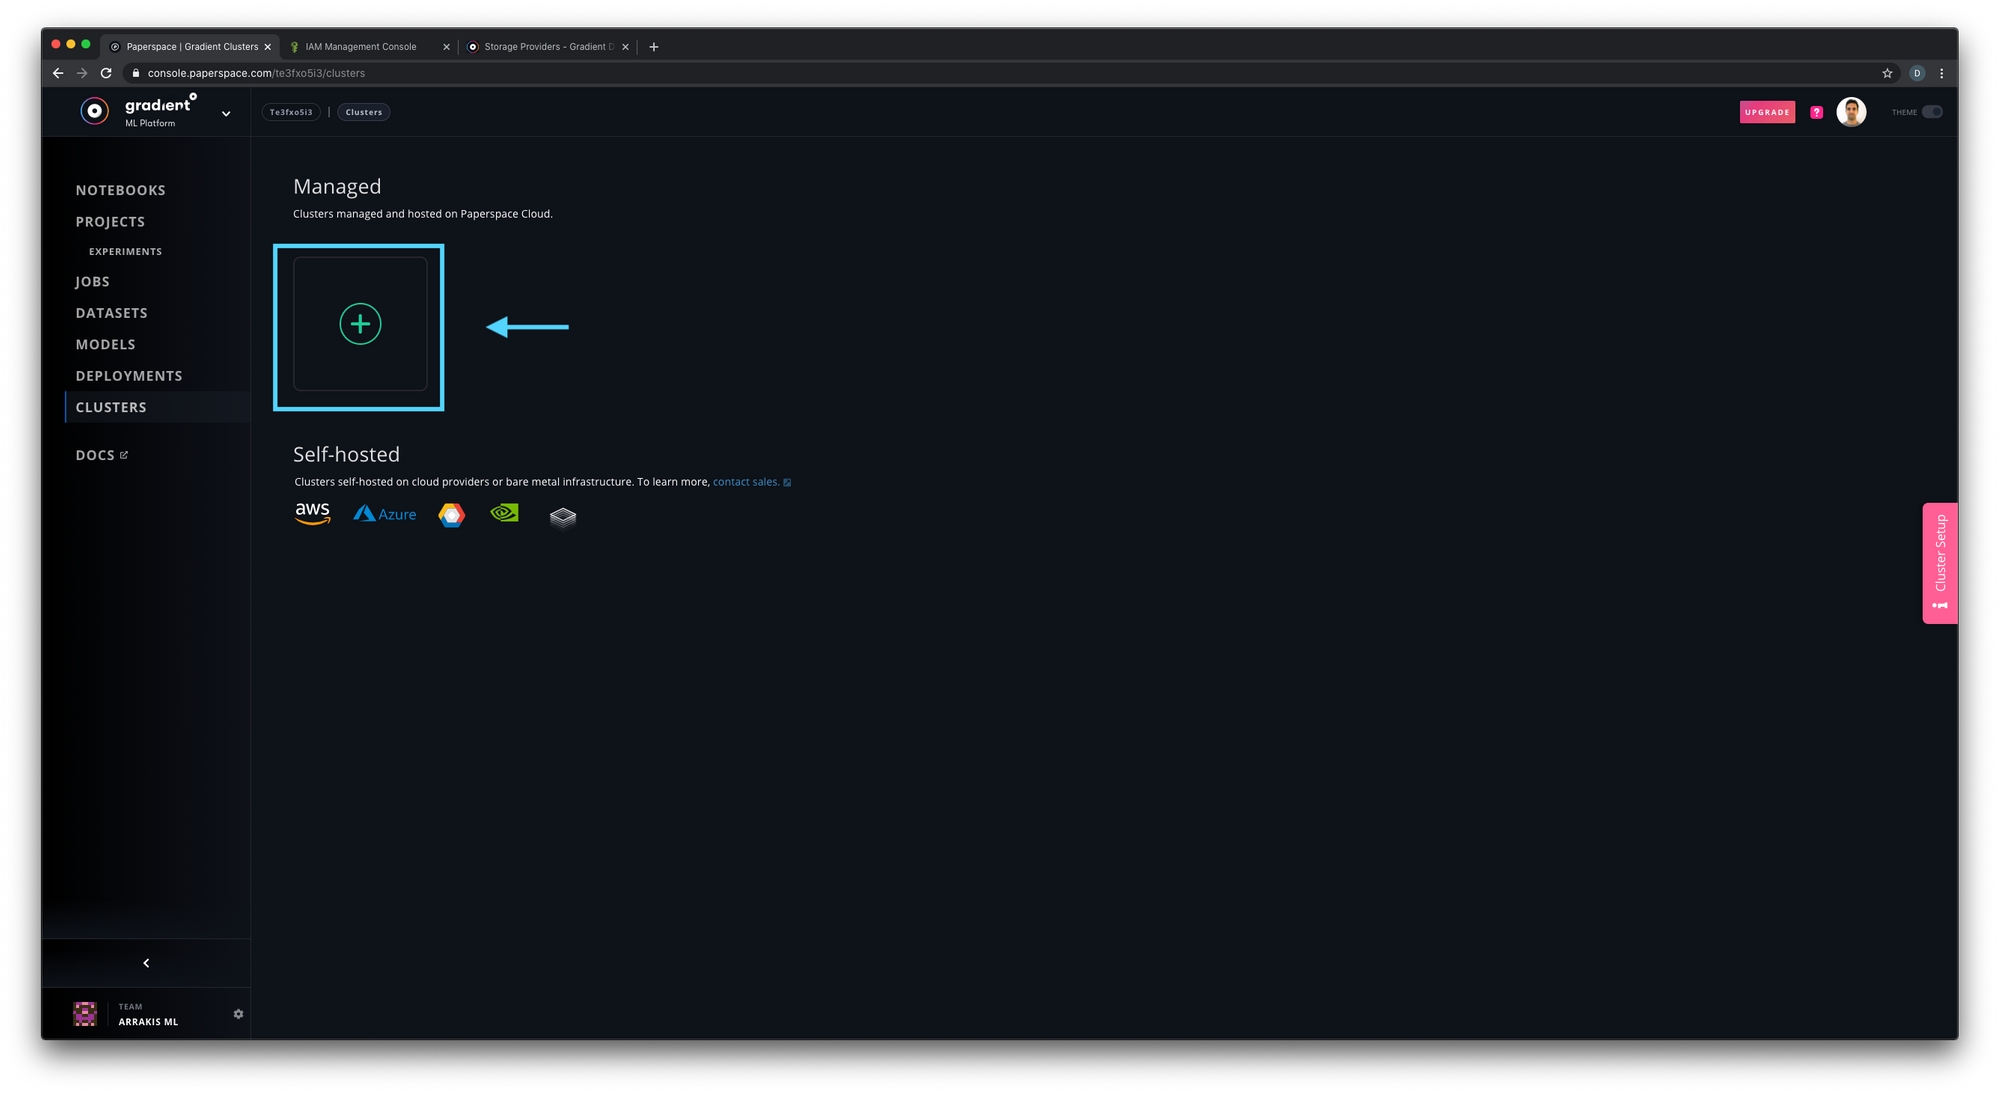
Task: Bookmark the page with the star icon
Action: pyautogui.click(x=1887, y=73)
